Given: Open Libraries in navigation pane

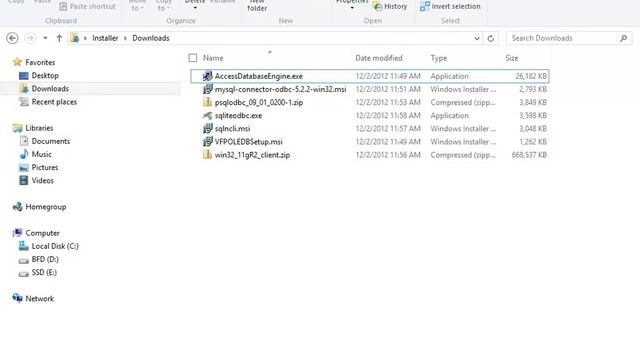Looking at the screenshot, I should pyautogui.click(x=39, y=128).
